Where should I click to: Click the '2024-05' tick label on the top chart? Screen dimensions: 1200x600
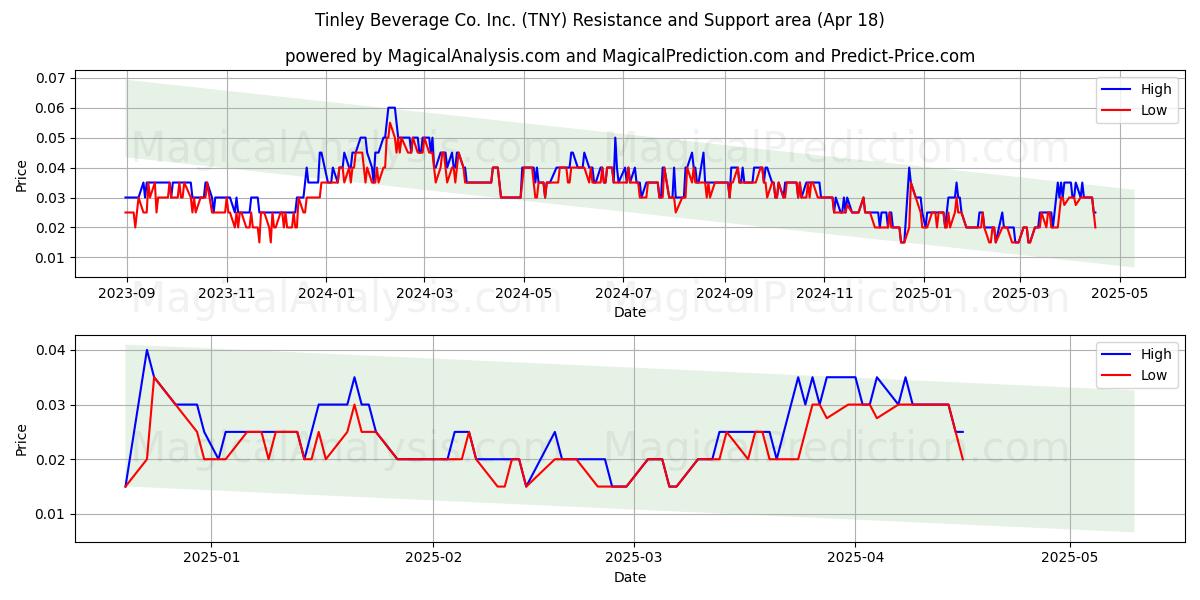click(524, 294)
